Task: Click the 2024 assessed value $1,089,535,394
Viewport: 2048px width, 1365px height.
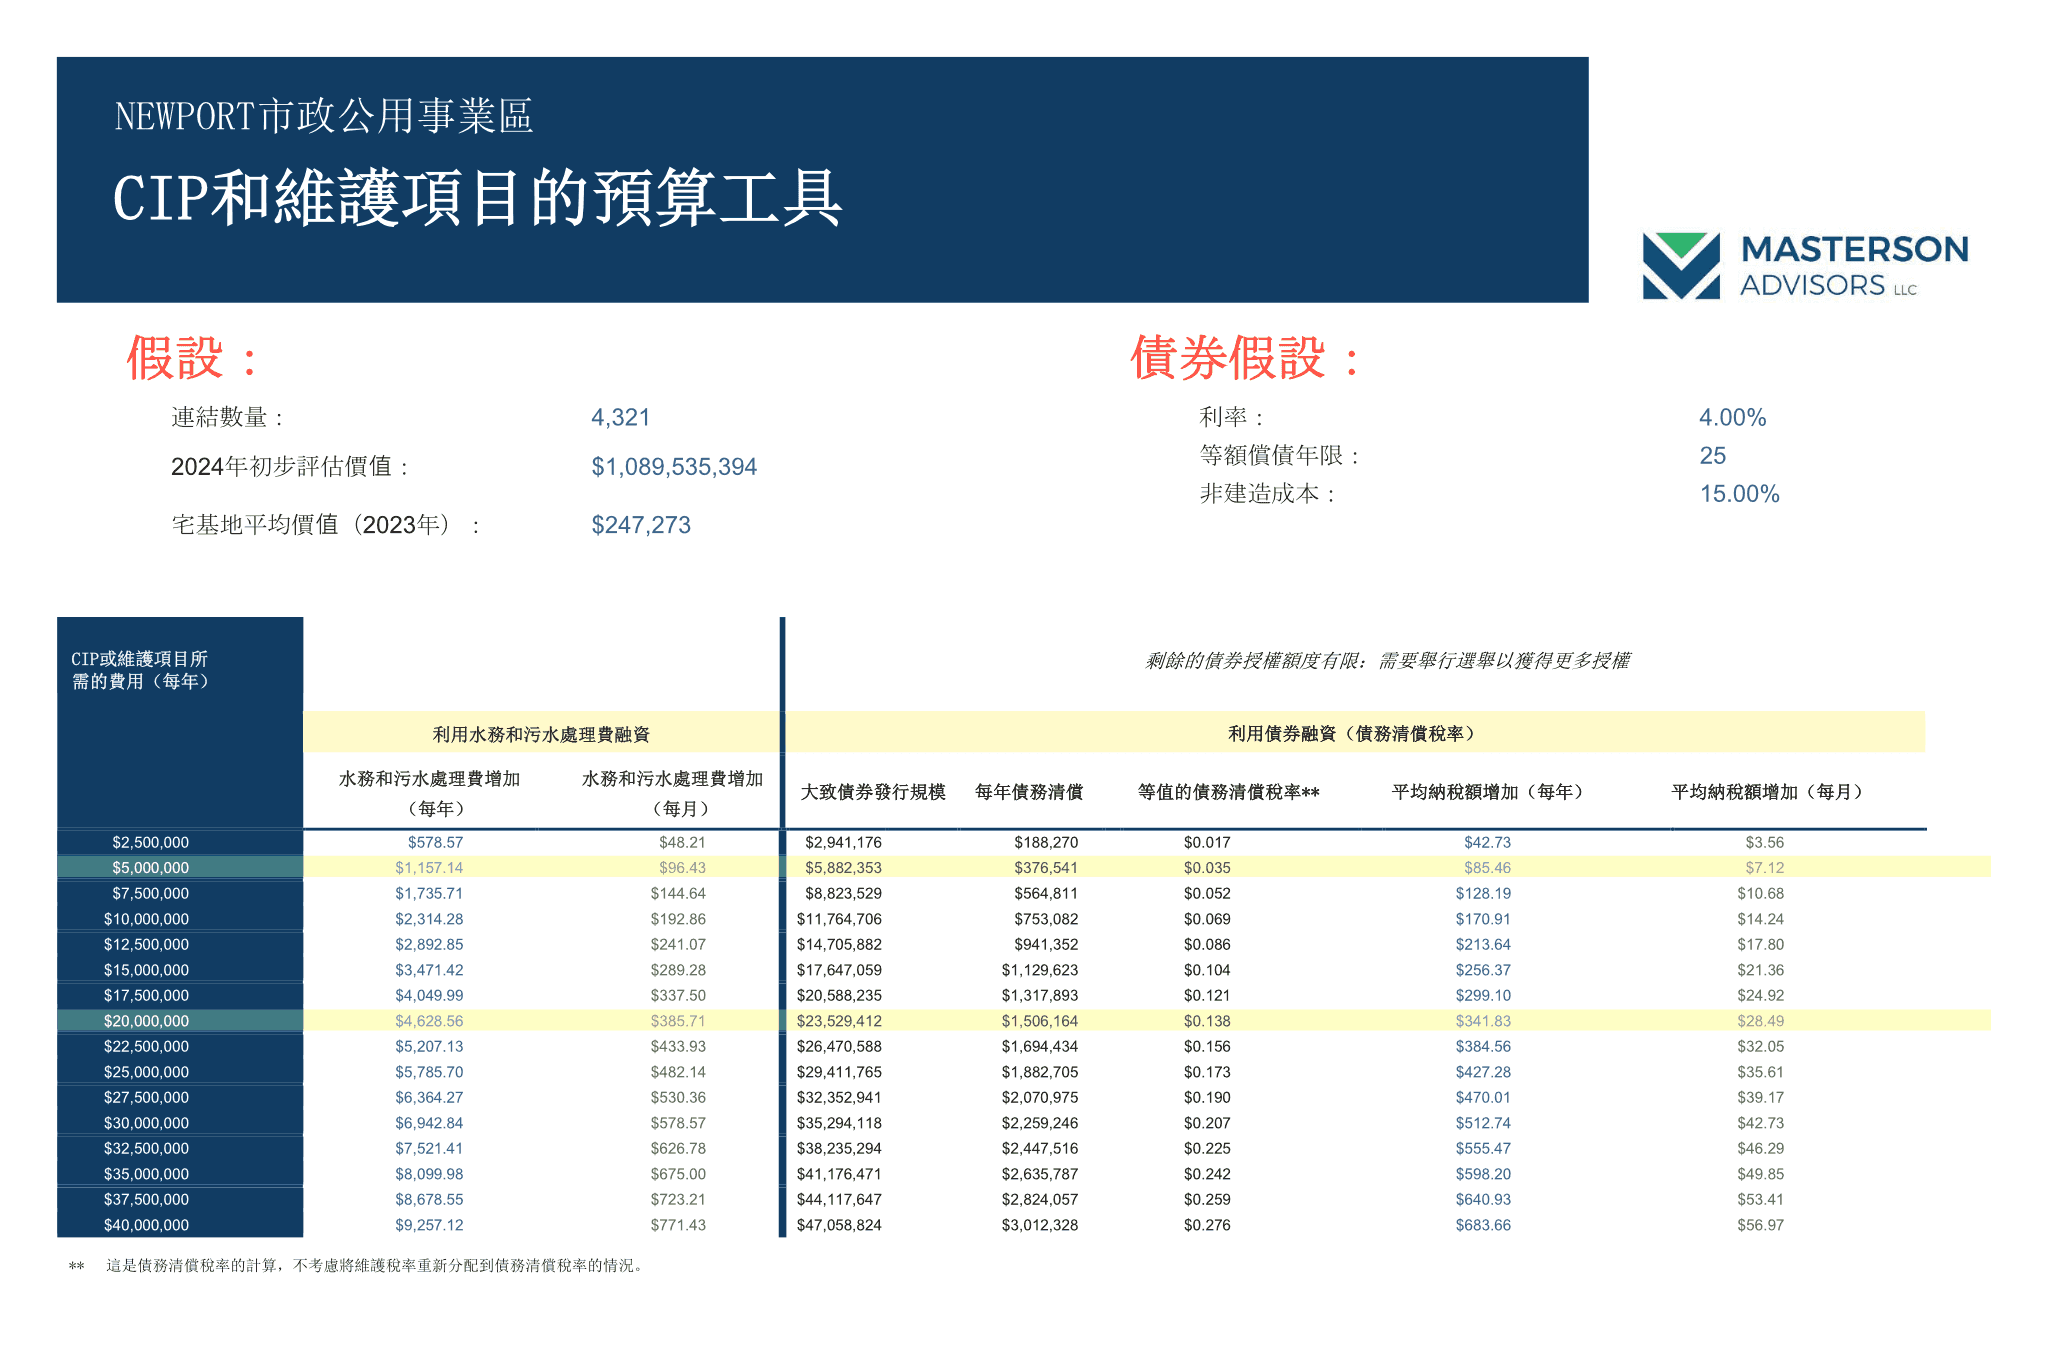Action: click(x=673, y=467)
